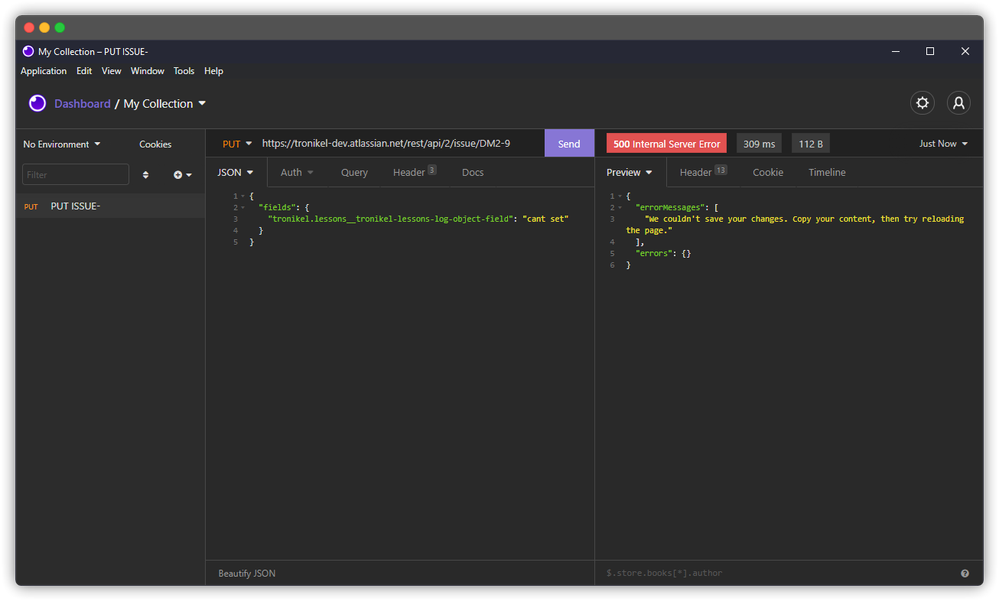
Task: Click the sort arrows next to Filter
Action: click(145, 175)
